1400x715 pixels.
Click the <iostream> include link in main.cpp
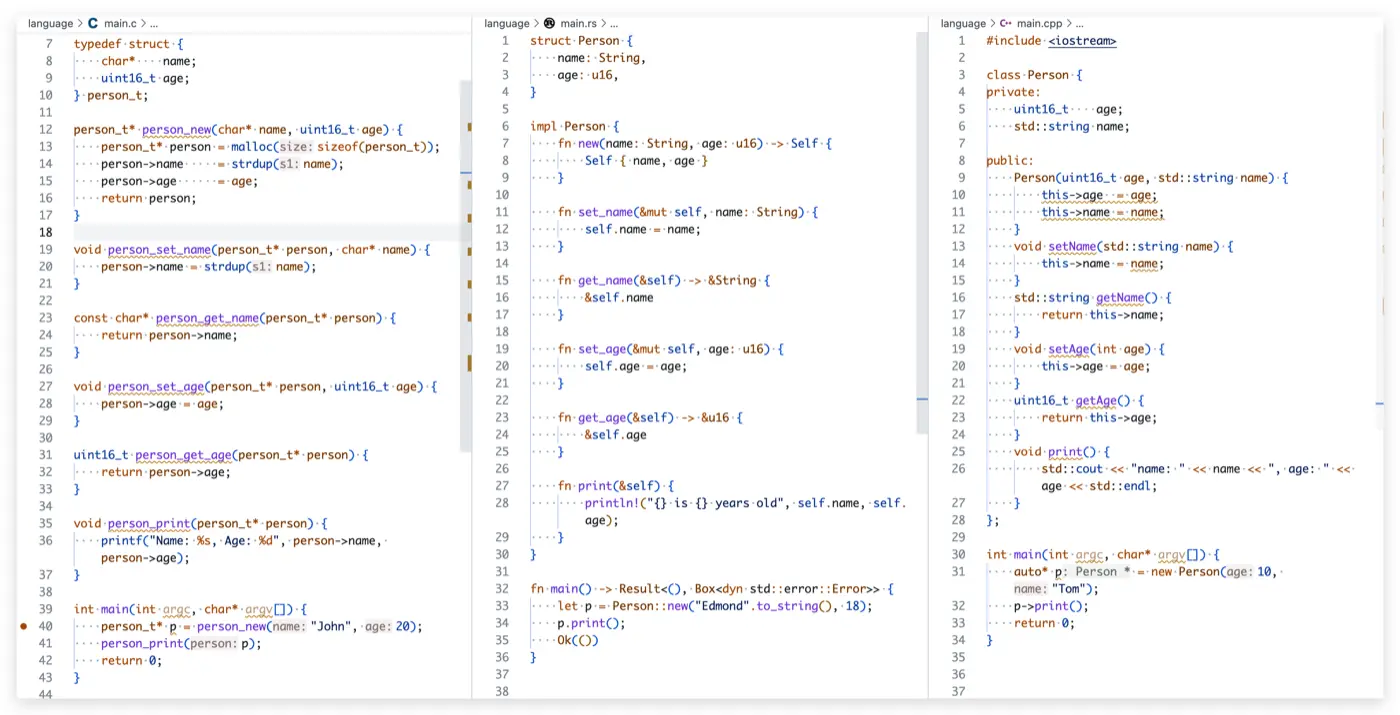click(x=1082, y=41)
